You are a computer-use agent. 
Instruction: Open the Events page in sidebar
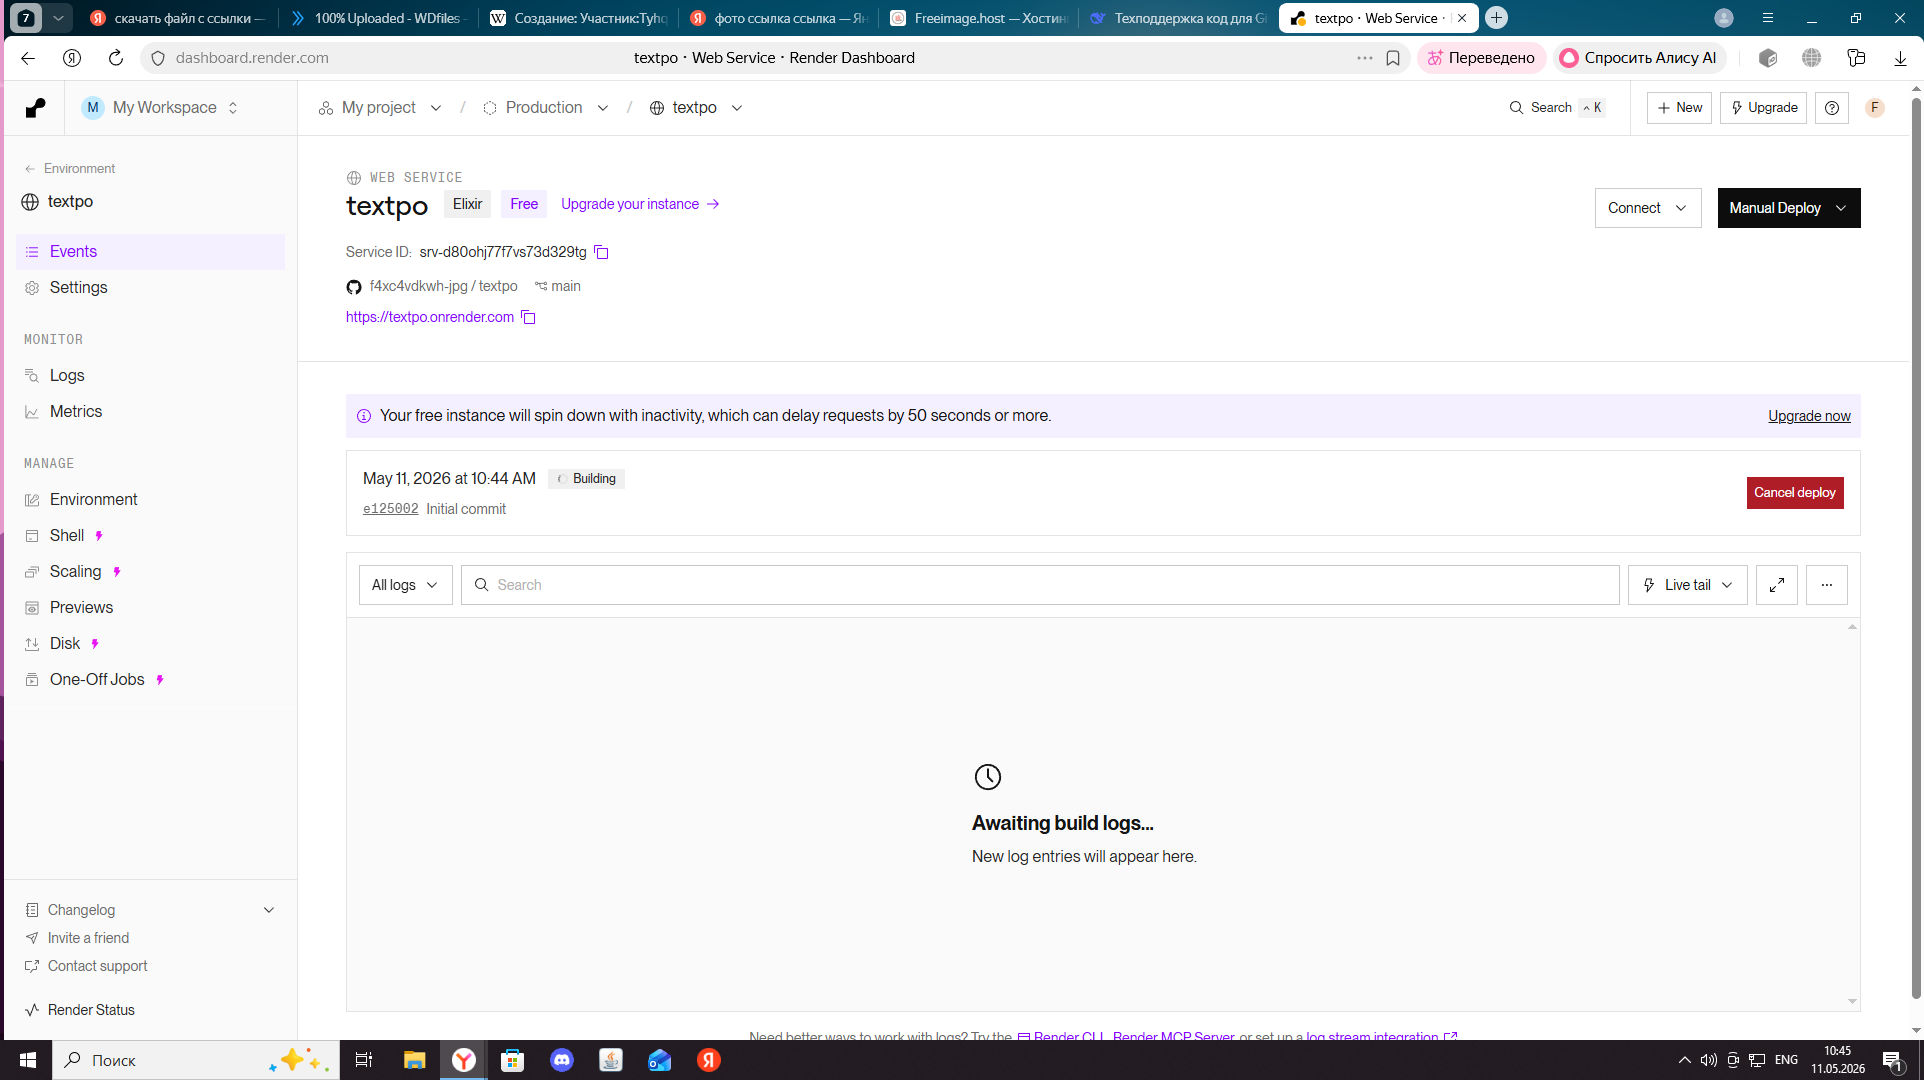coord(150,252)
